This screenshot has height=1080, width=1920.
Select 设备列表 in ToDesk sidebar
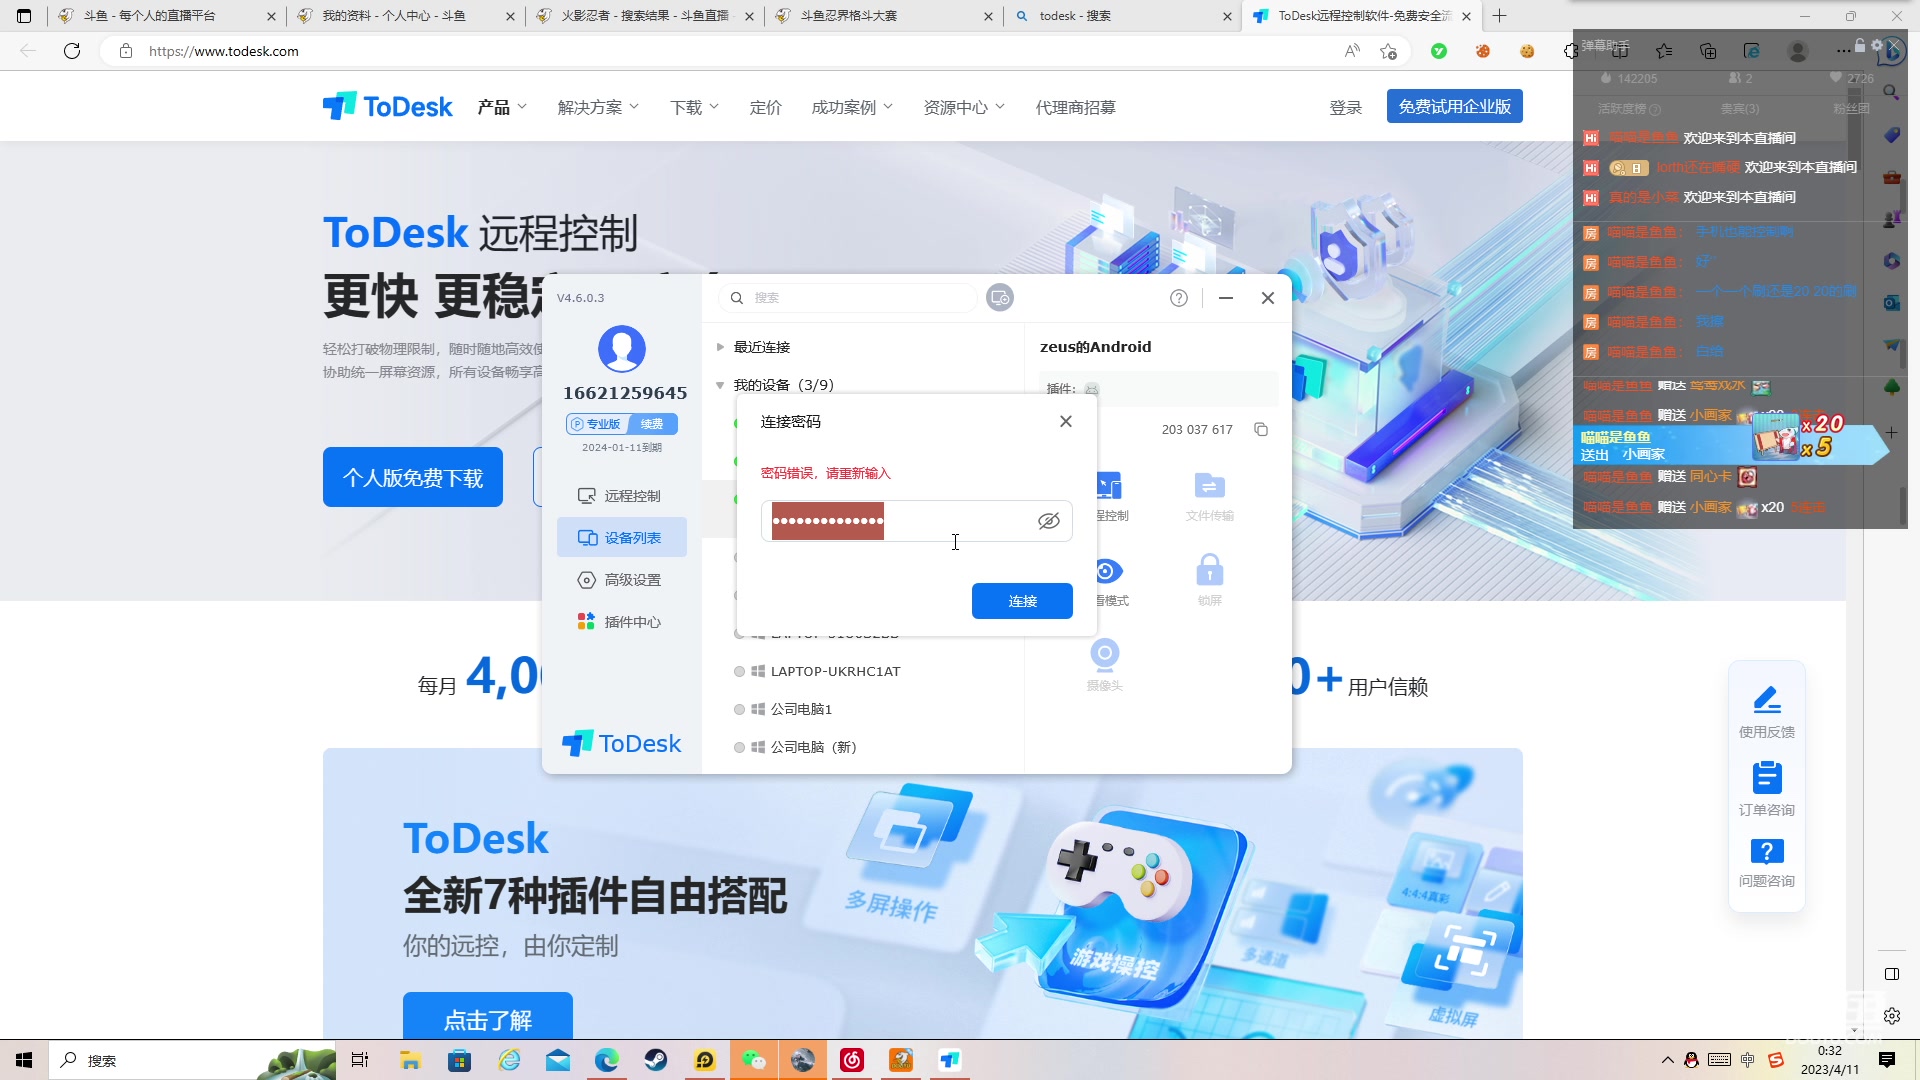point(620,538)
